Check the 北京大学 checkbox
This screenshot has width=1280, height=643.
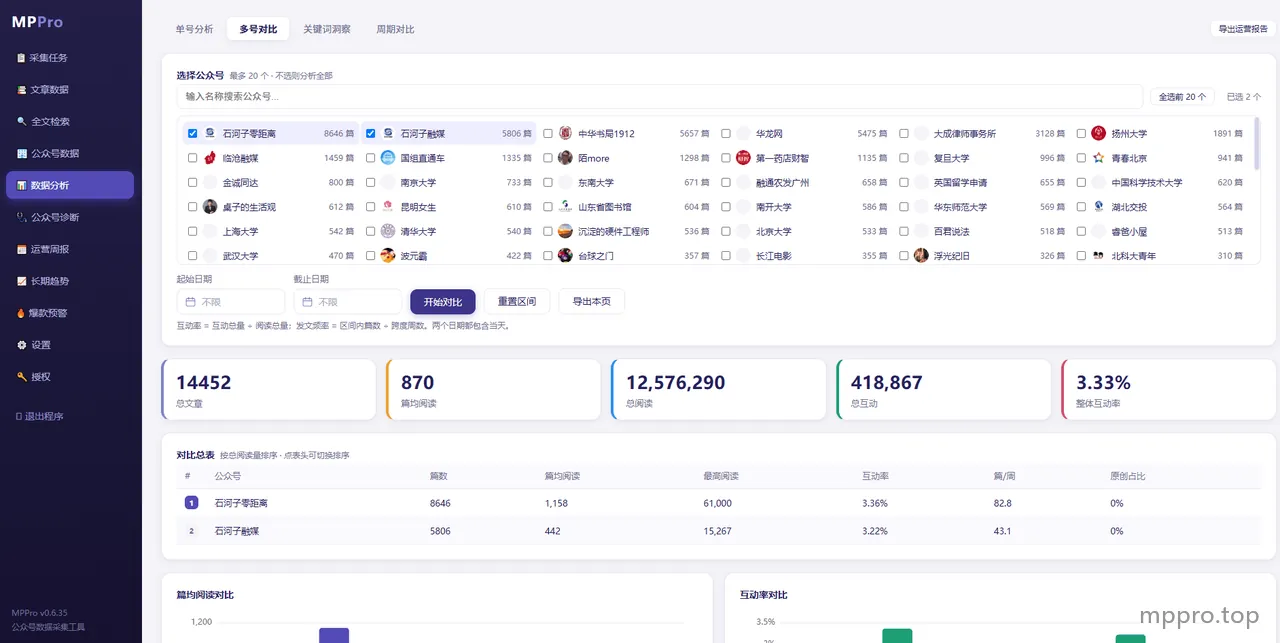pos(726,231)
